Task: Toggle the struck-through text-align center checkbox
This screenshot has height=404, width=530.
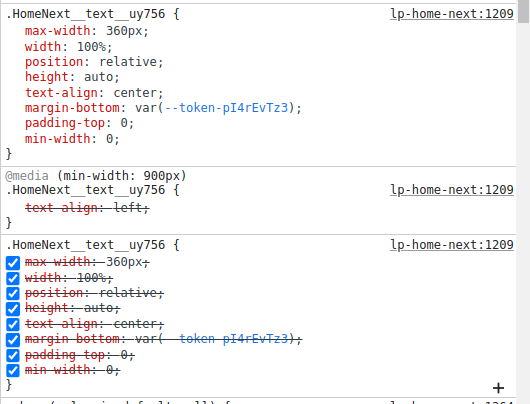Action: 13,324
